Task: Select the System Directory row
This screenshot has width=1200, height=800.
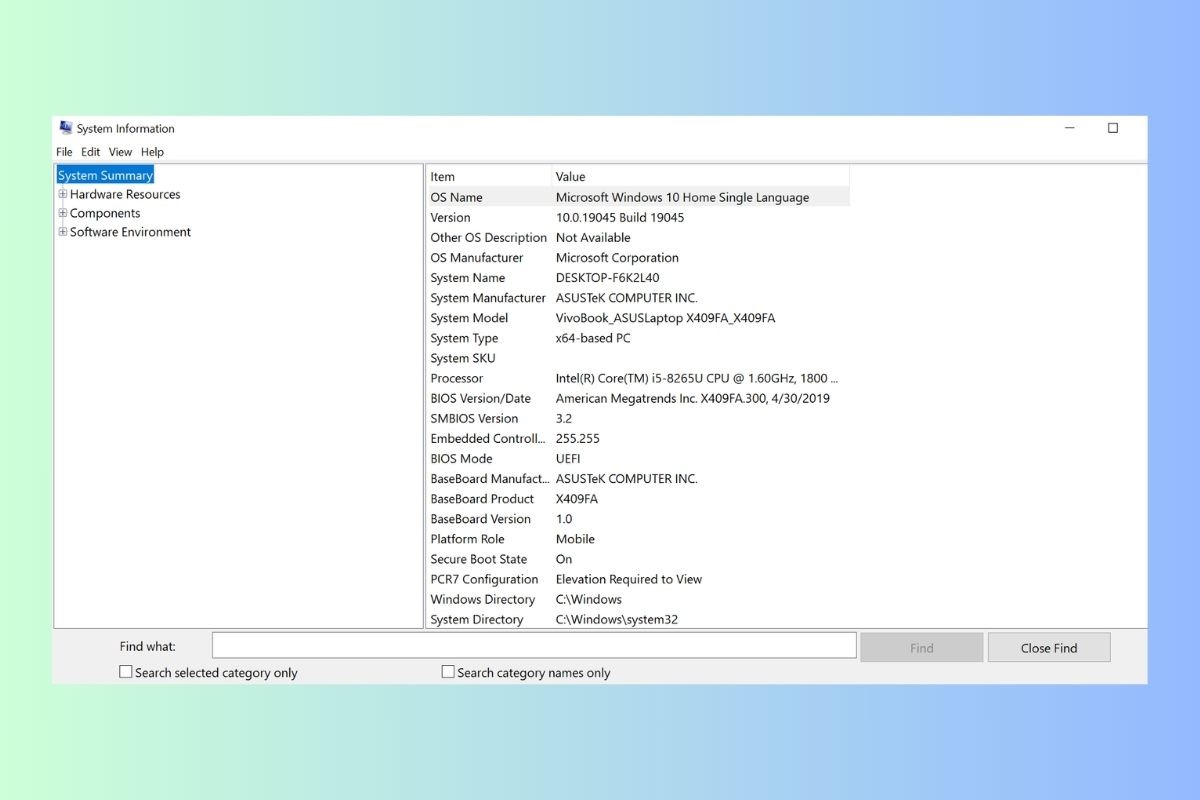Action: (x=638, y=619)
